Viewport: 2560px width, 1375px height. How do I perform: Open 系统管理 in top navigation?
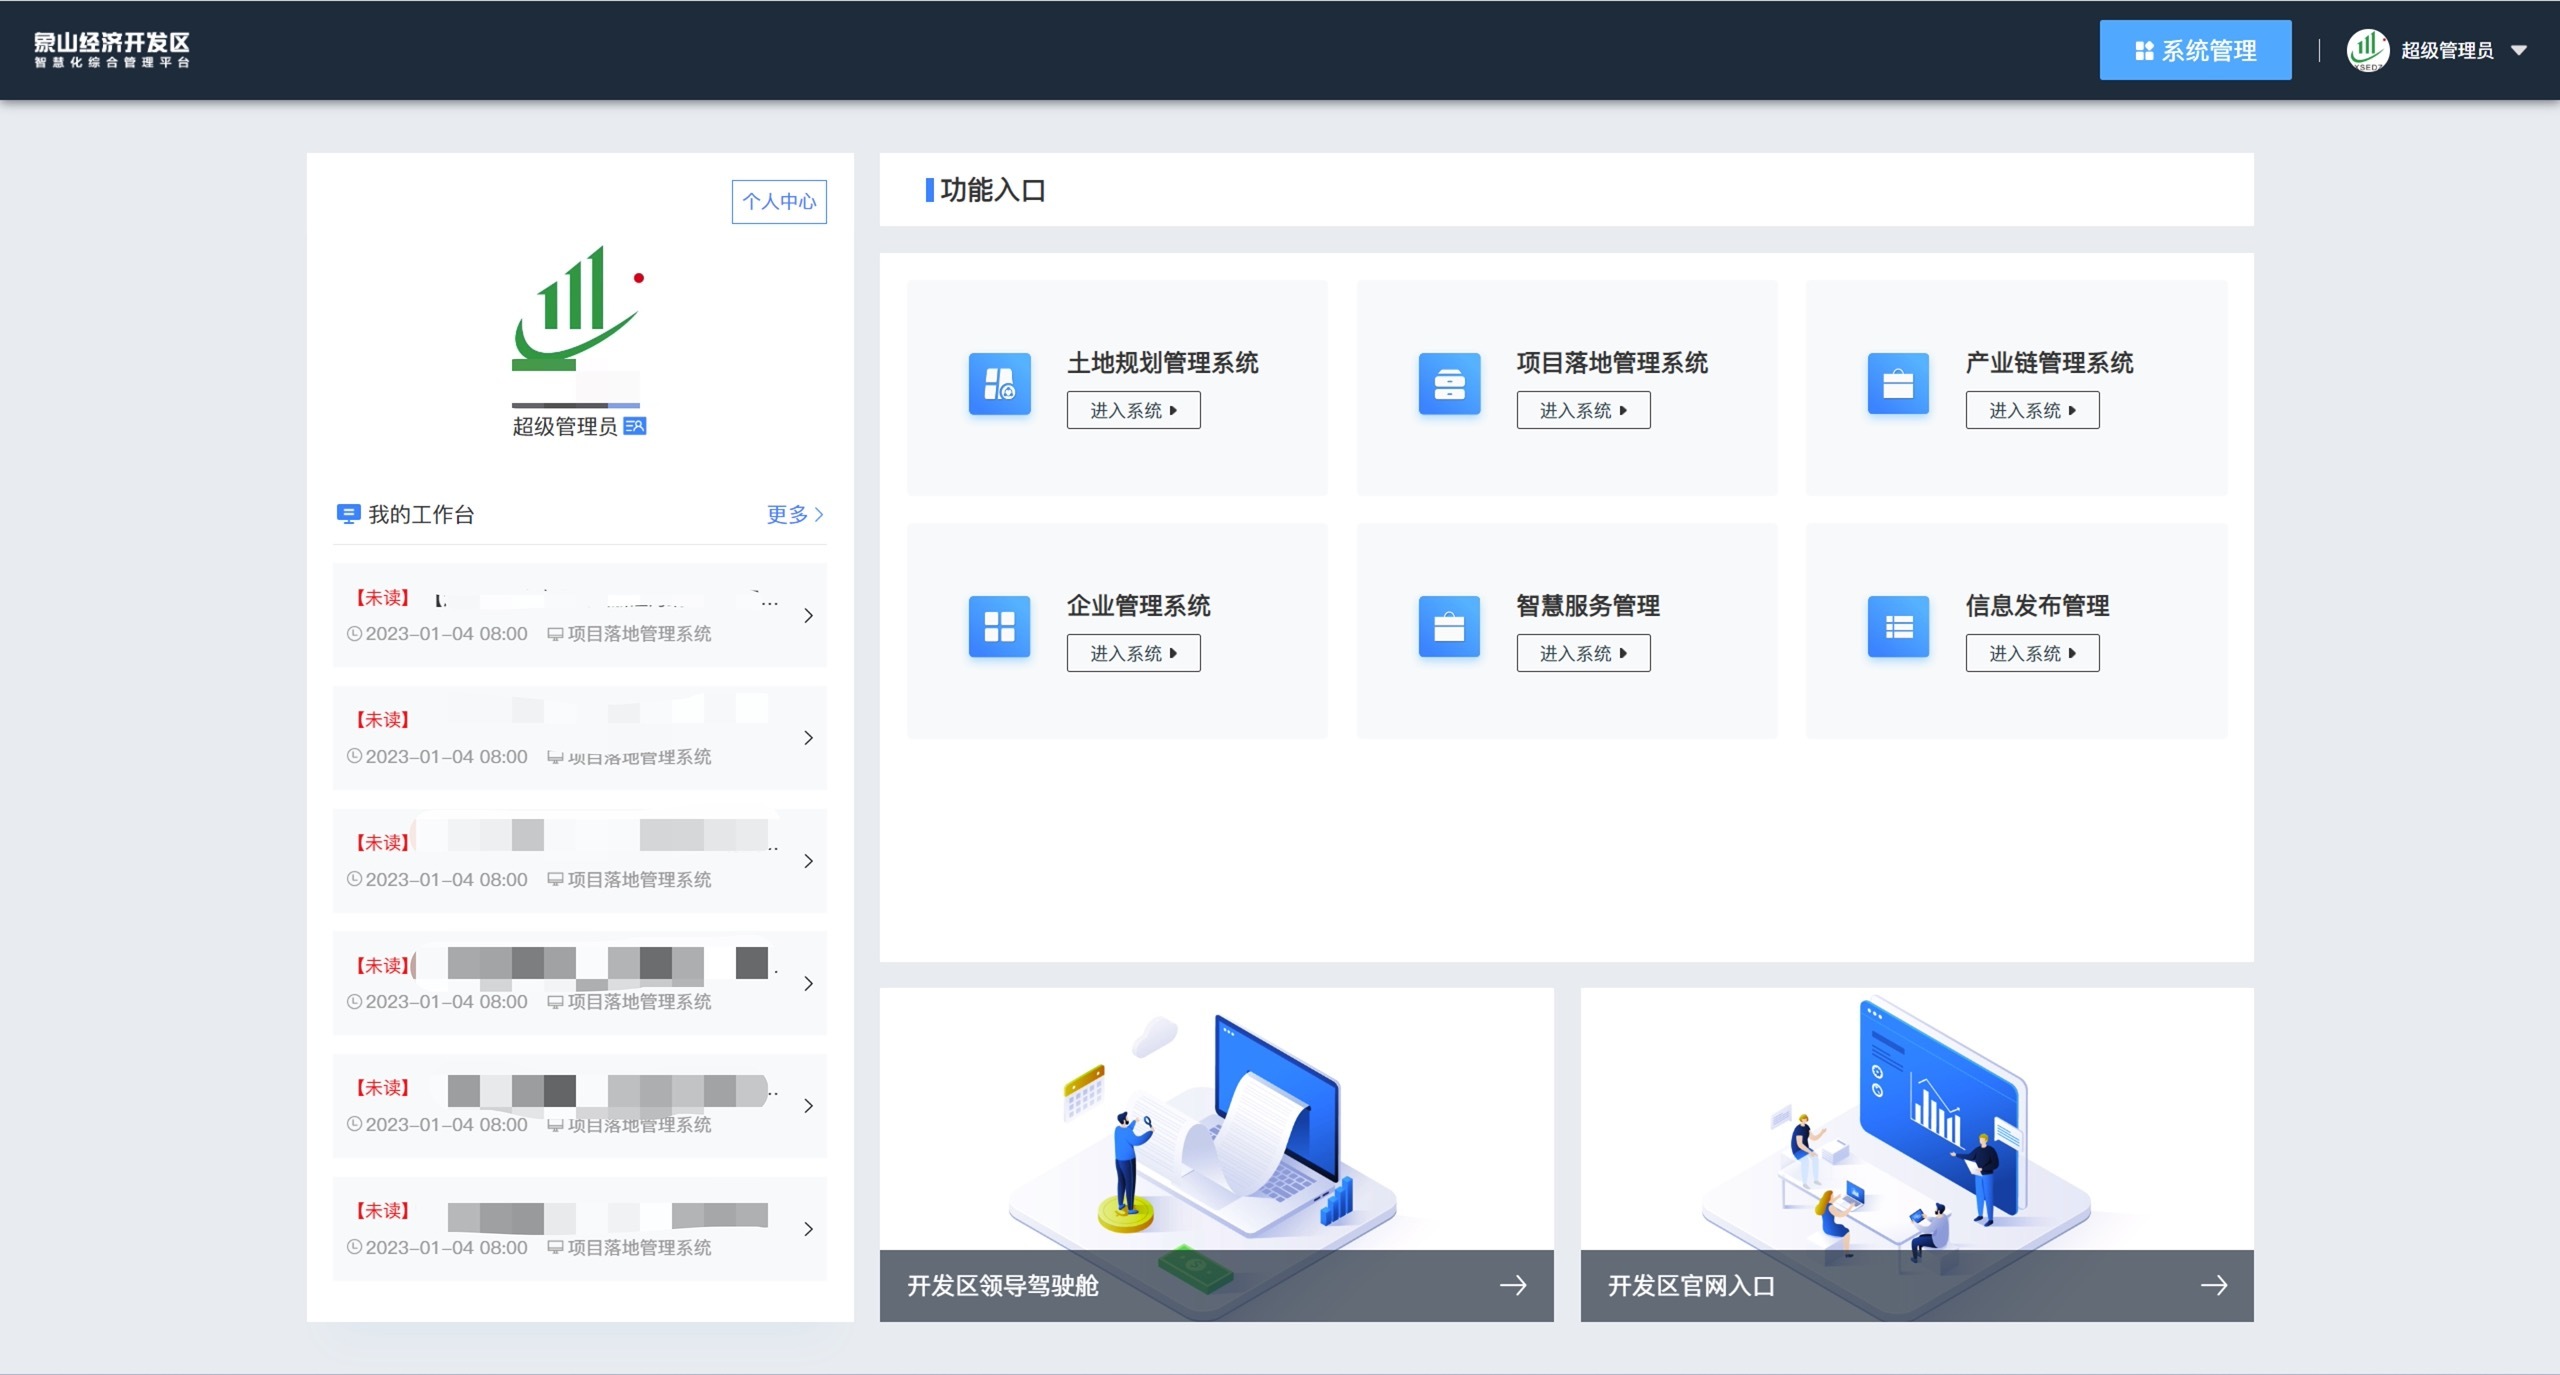2195,50
